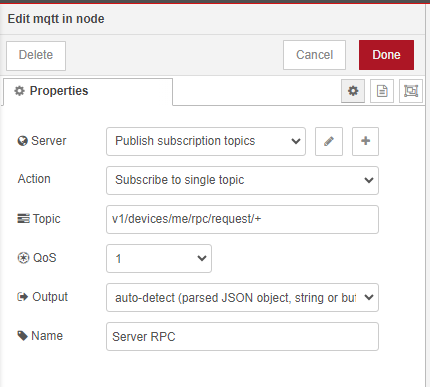Delete this mqtt in node

[x=36, y=56]
